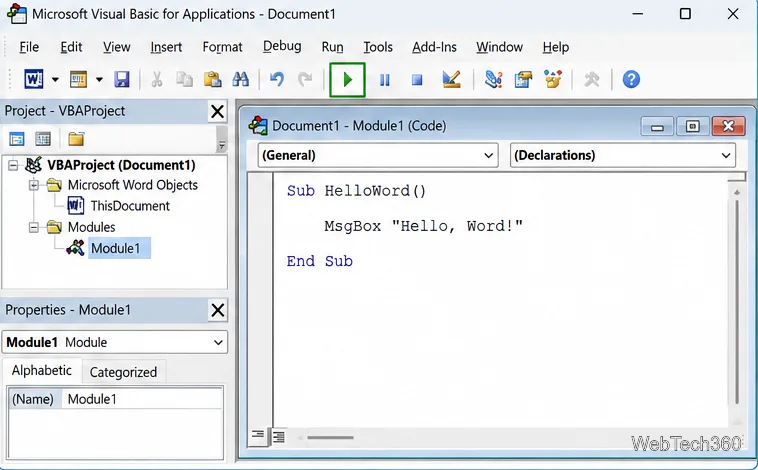
Task: Open the Properties Window toolbar icon
Action: click(523, 79)
